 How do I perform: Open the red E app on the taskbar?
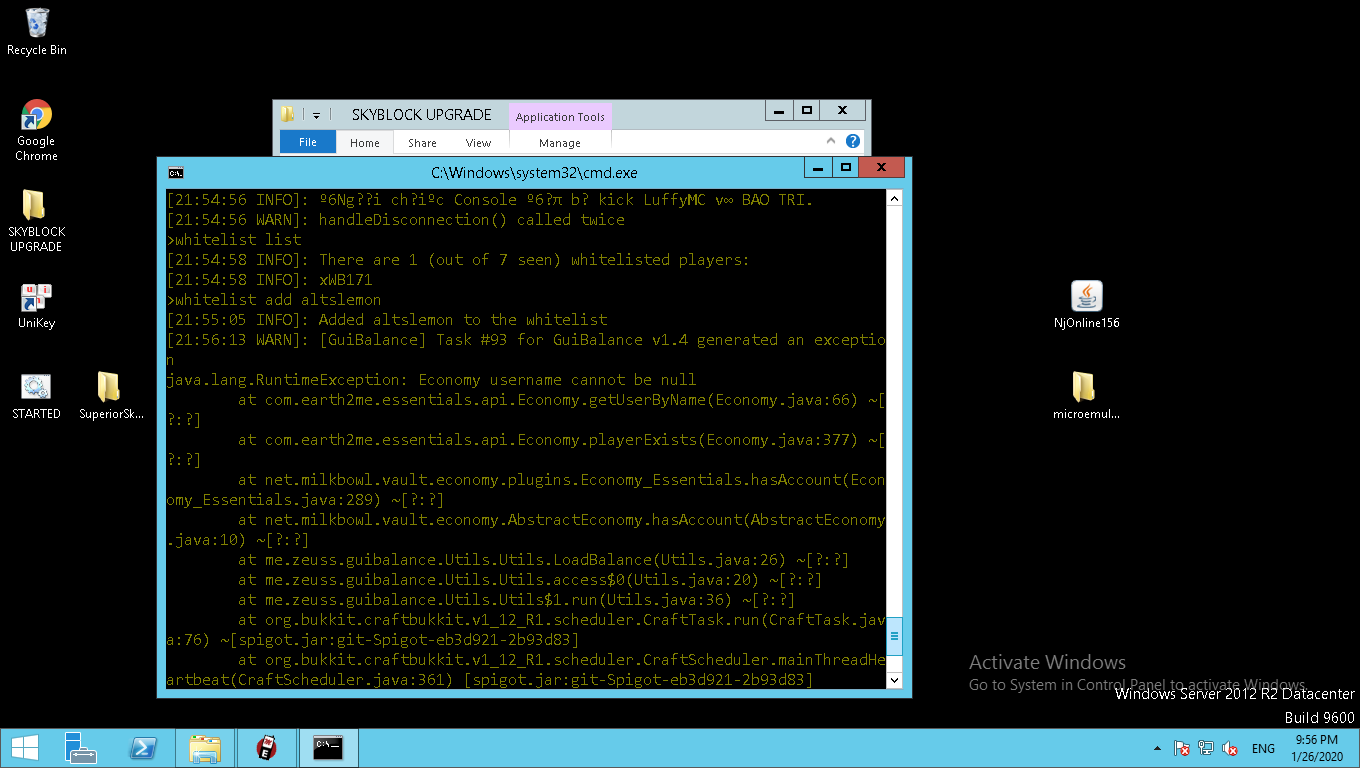pos(267,748)
